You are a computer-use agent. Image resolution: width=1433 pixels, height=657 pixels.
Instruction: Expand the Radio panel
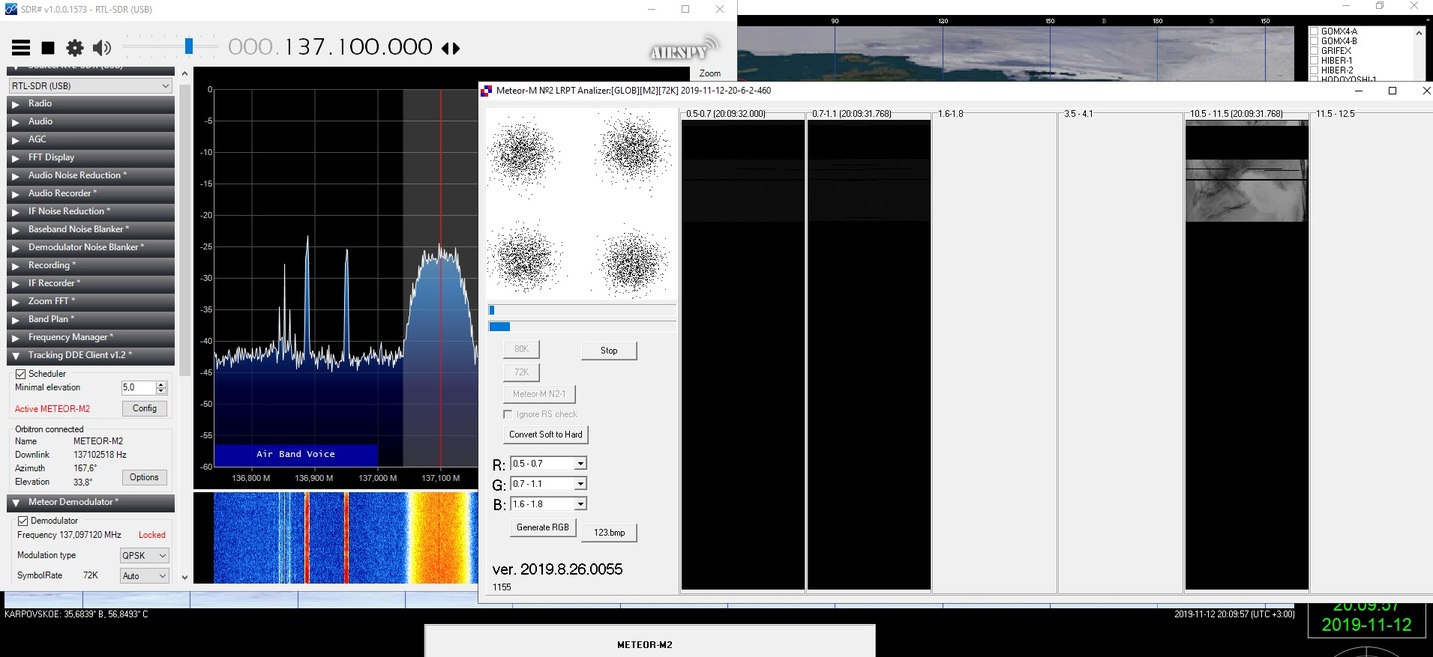pos(90,104)
